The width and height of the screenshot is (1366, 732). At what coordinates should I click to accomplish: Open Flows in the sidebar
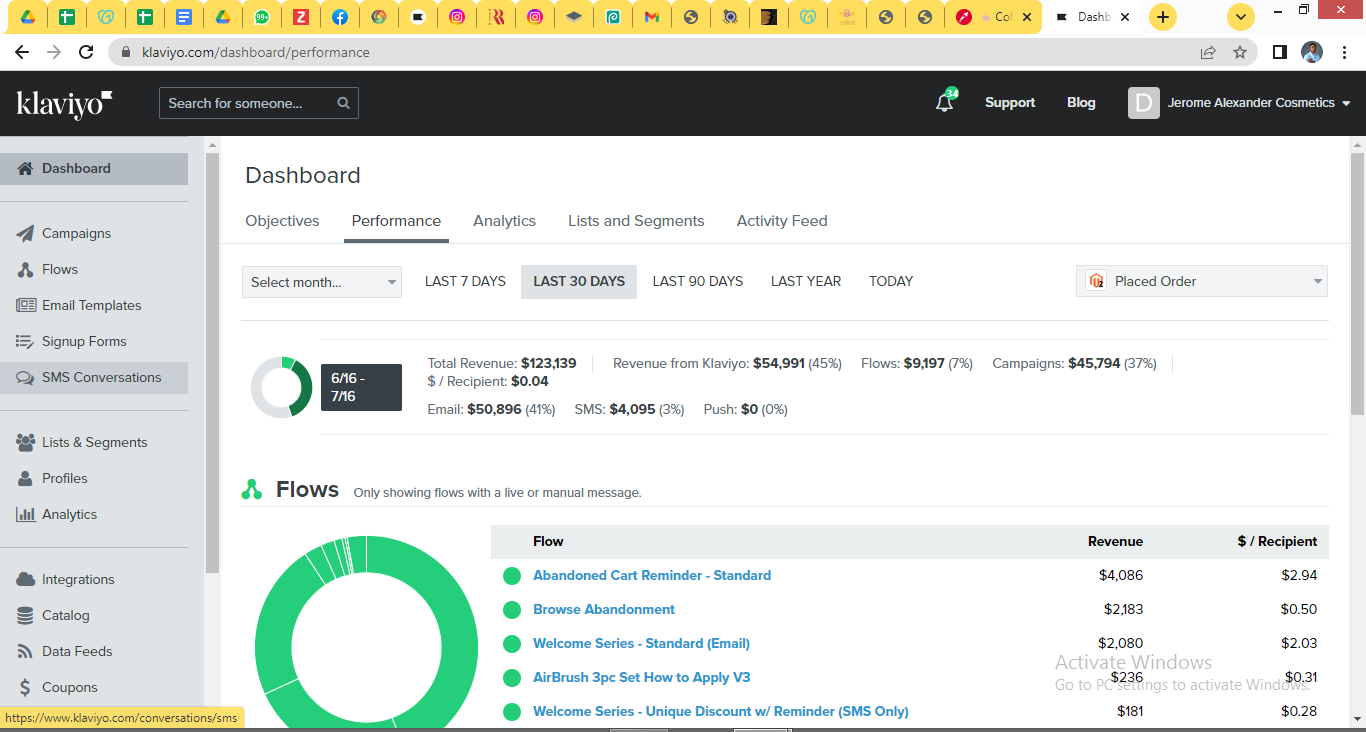pyautogui.click(x=59, y=269)
